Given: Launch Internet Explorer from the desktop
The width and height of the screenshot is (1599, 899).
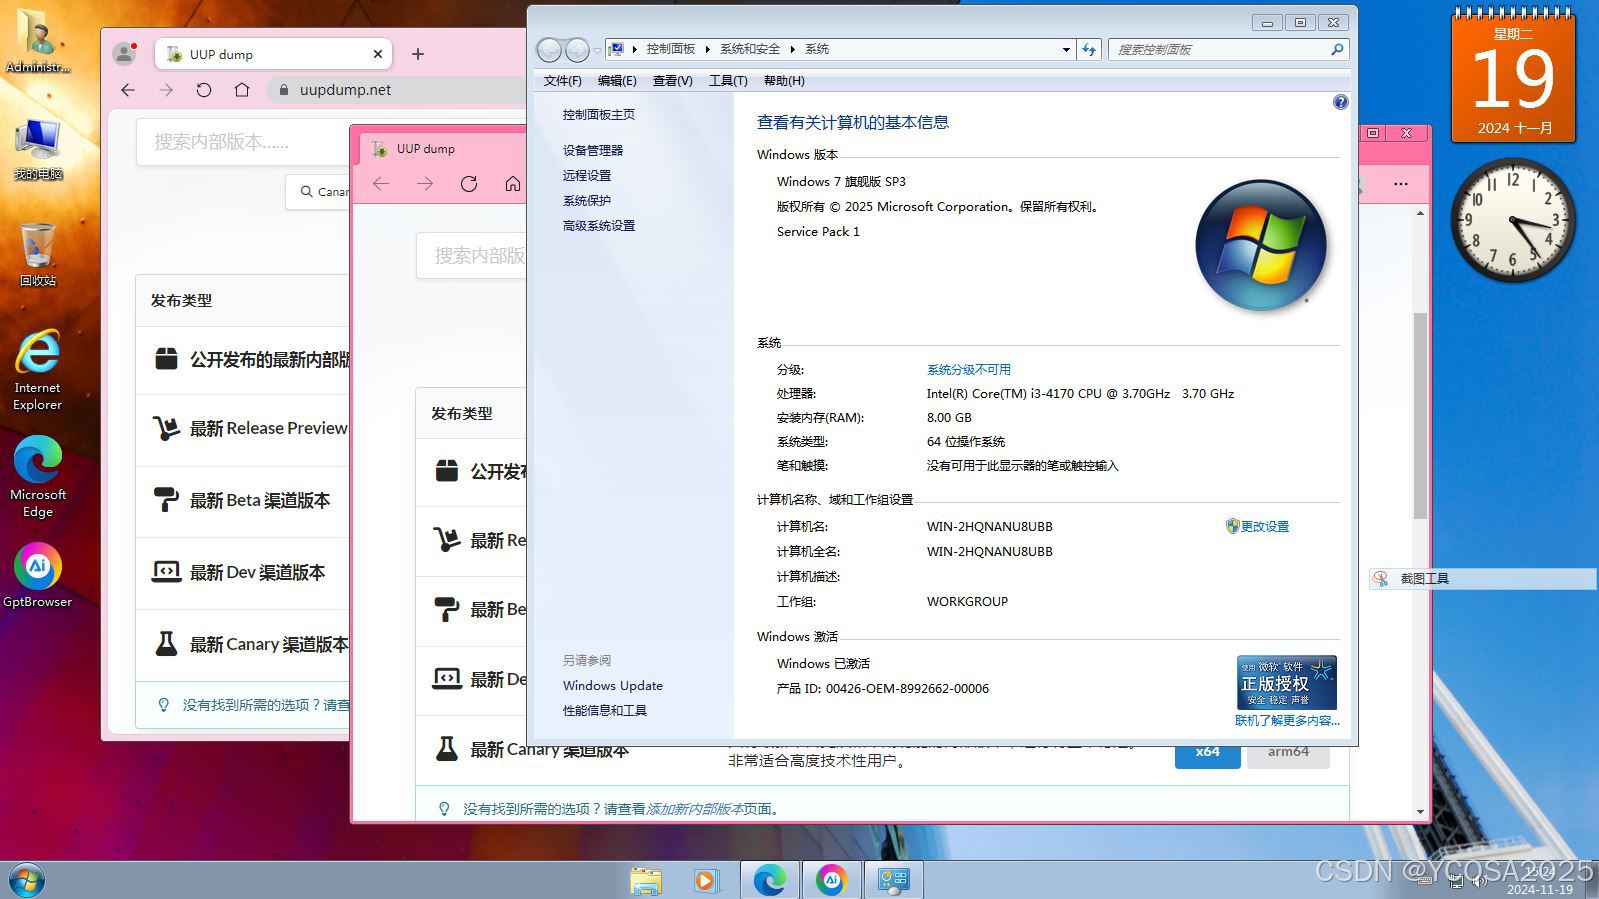Looking at the screenshot, I should point(38,368).
